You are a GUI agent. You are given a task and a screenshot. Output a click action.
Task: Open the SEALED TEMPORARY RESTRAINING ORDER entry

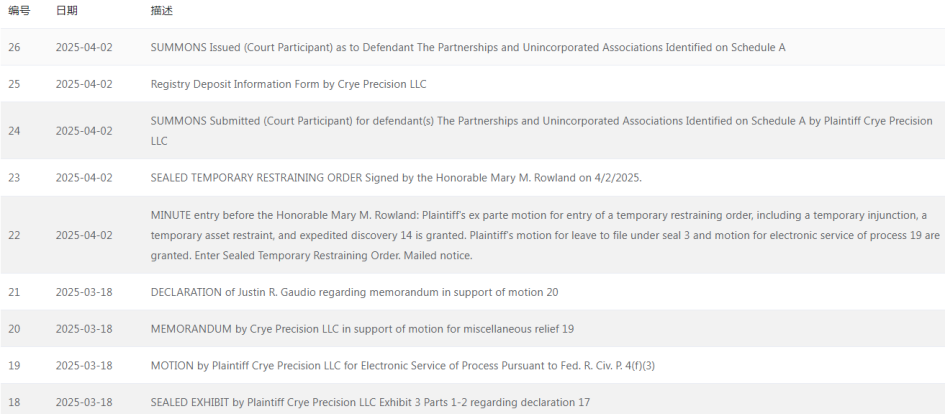(396, 178)
